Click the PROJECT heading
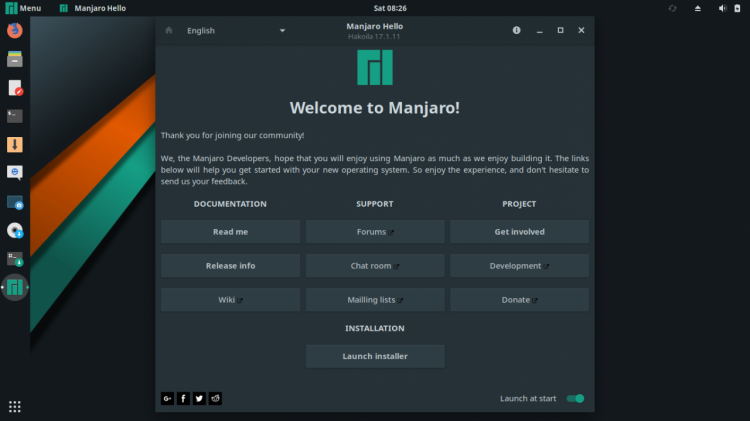 [519, 204]
